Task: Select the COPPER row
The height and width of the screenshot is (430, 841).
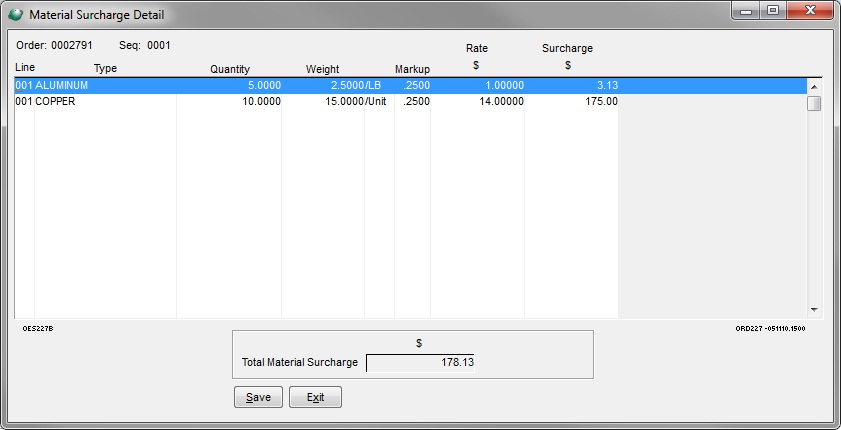Action: pos(316,101)
